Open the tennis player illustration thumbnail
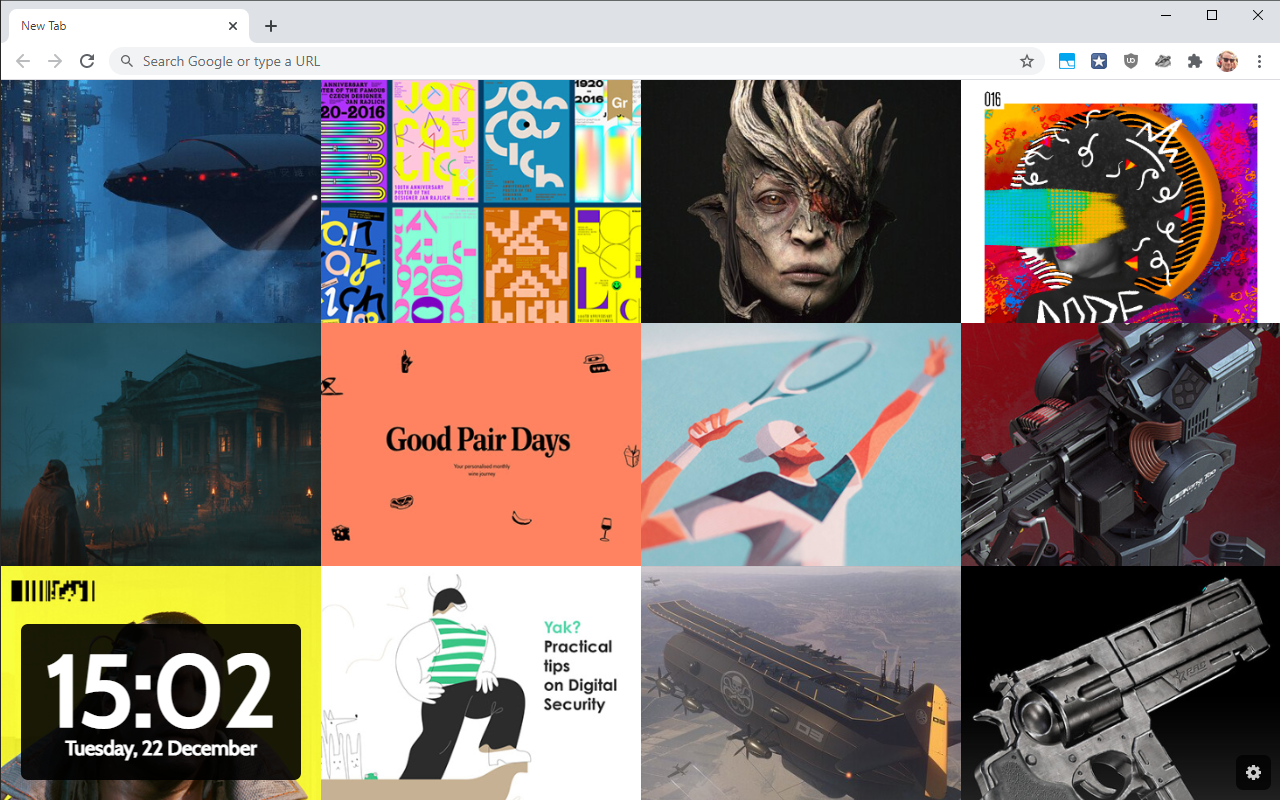 point(801,444)
